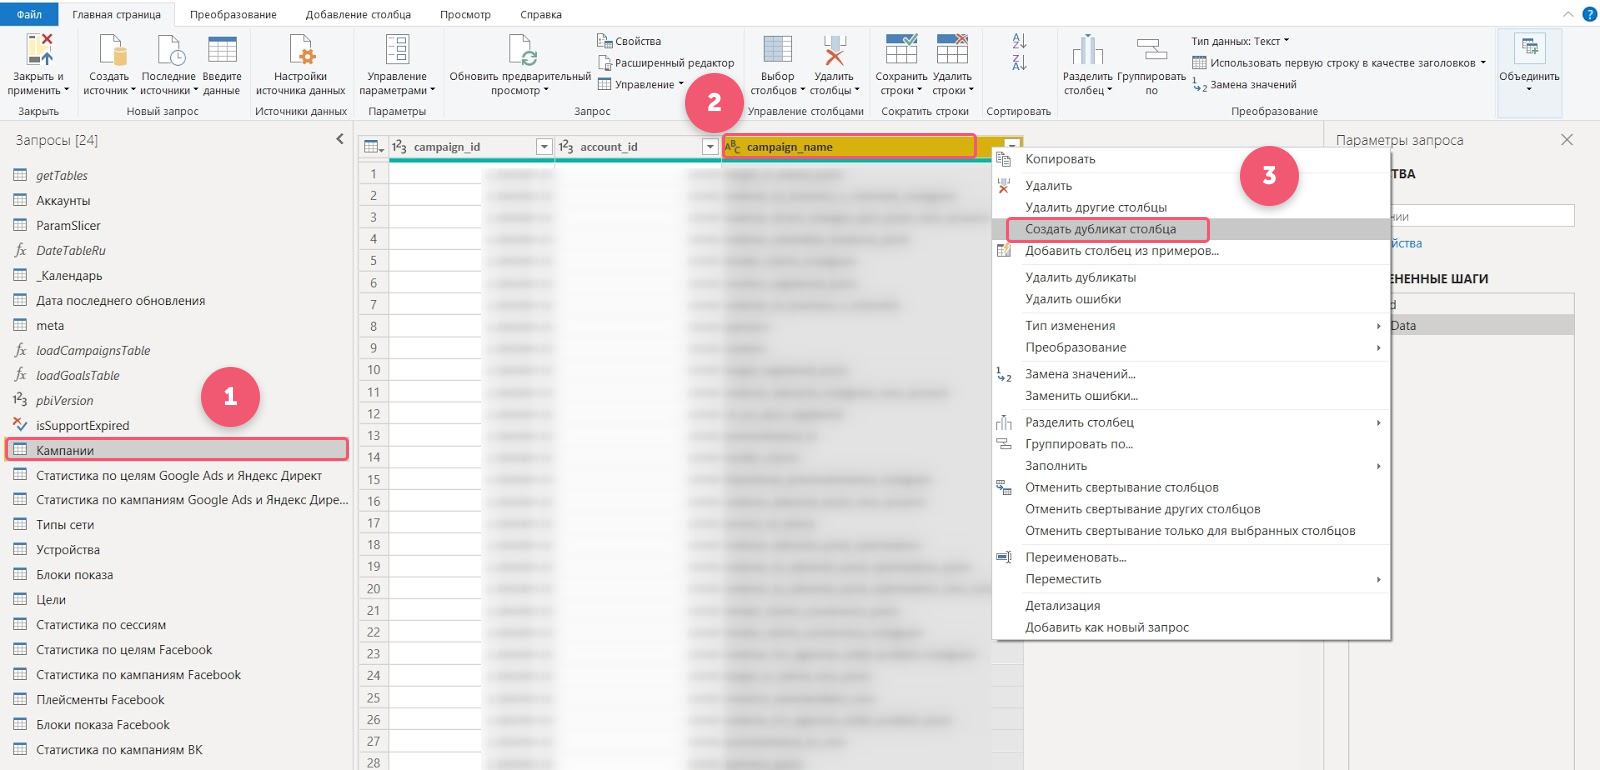Viewport: 1600px width, 770px height.
Task: Expand the Transform submenu in context menu
Action: pyautogui.click(x=1075, y=347)
